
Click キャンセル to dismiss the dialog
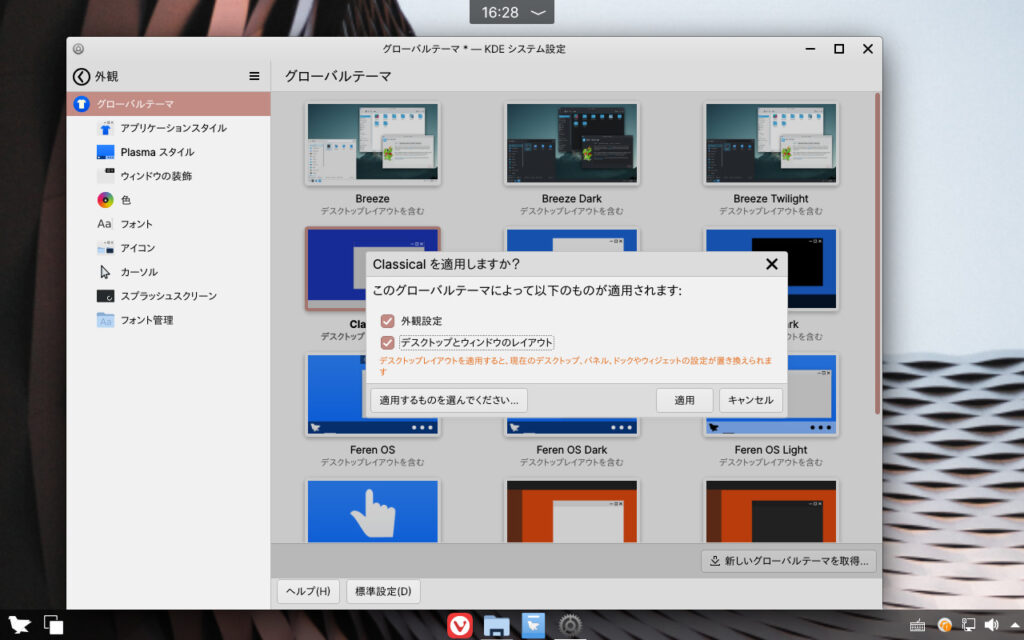coord(750,400)
